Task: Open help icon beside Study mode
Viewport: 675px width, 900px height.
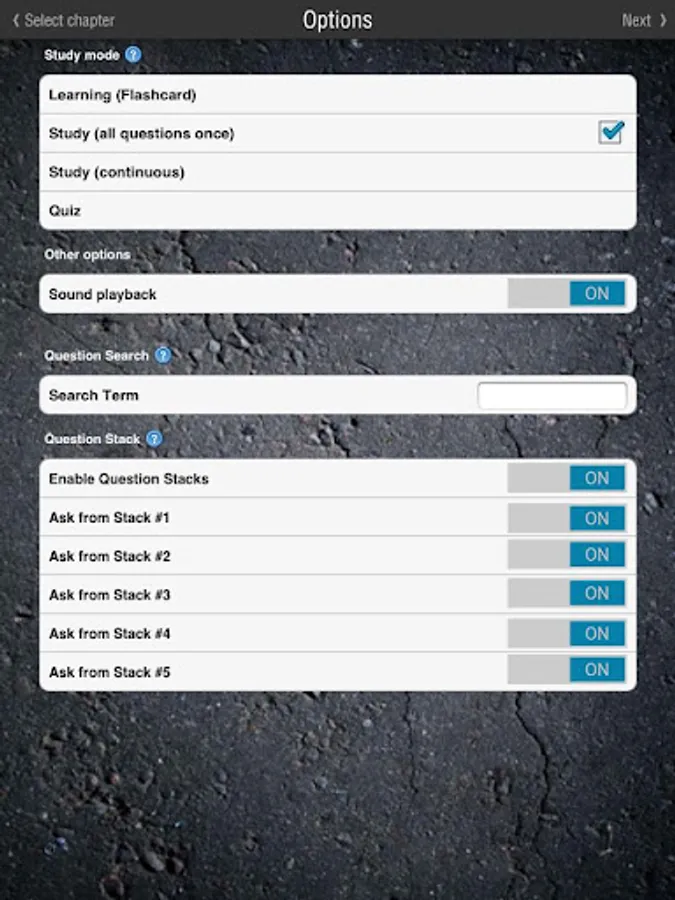Action: click(x=133, y=55)
